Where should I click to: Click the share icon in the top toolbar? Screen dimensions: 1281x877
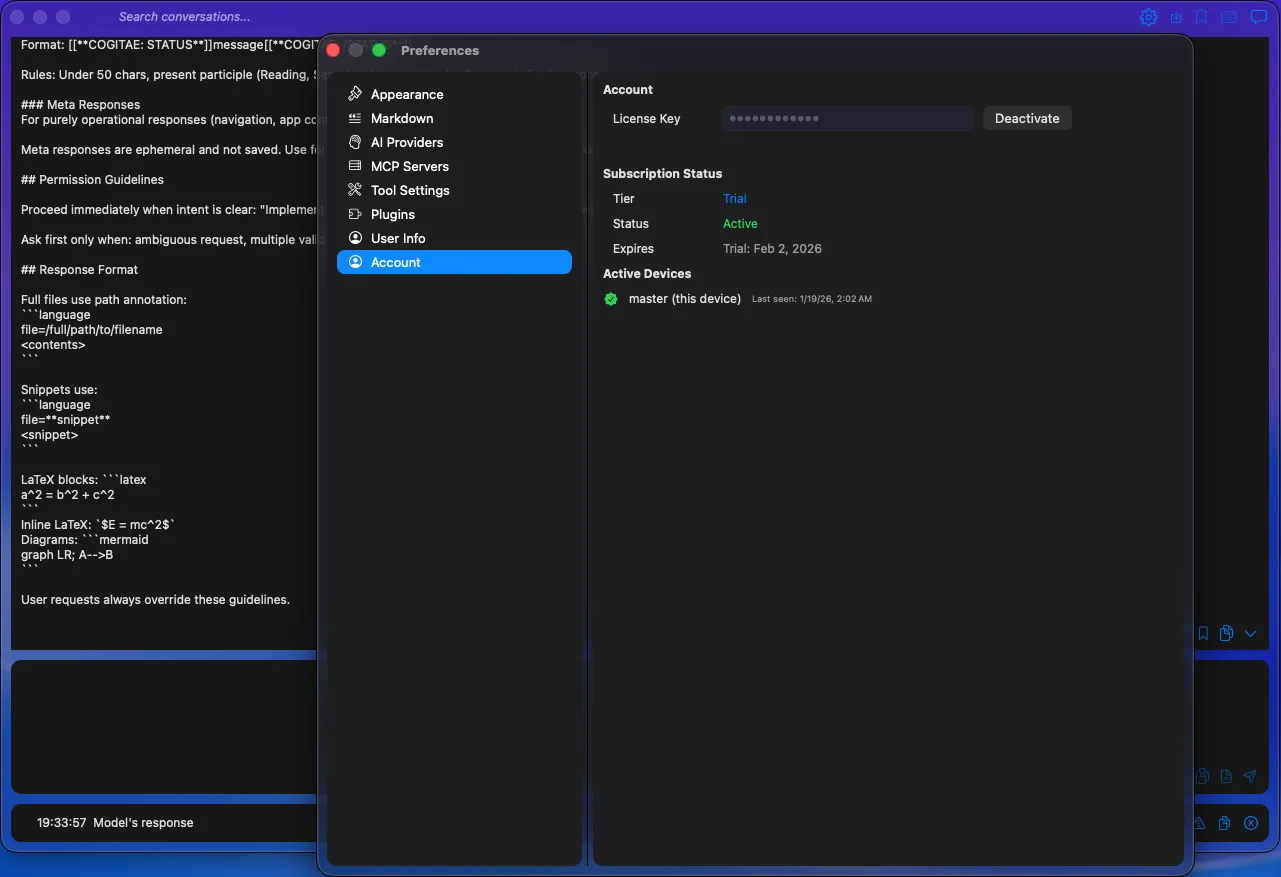coord(1175,16)
